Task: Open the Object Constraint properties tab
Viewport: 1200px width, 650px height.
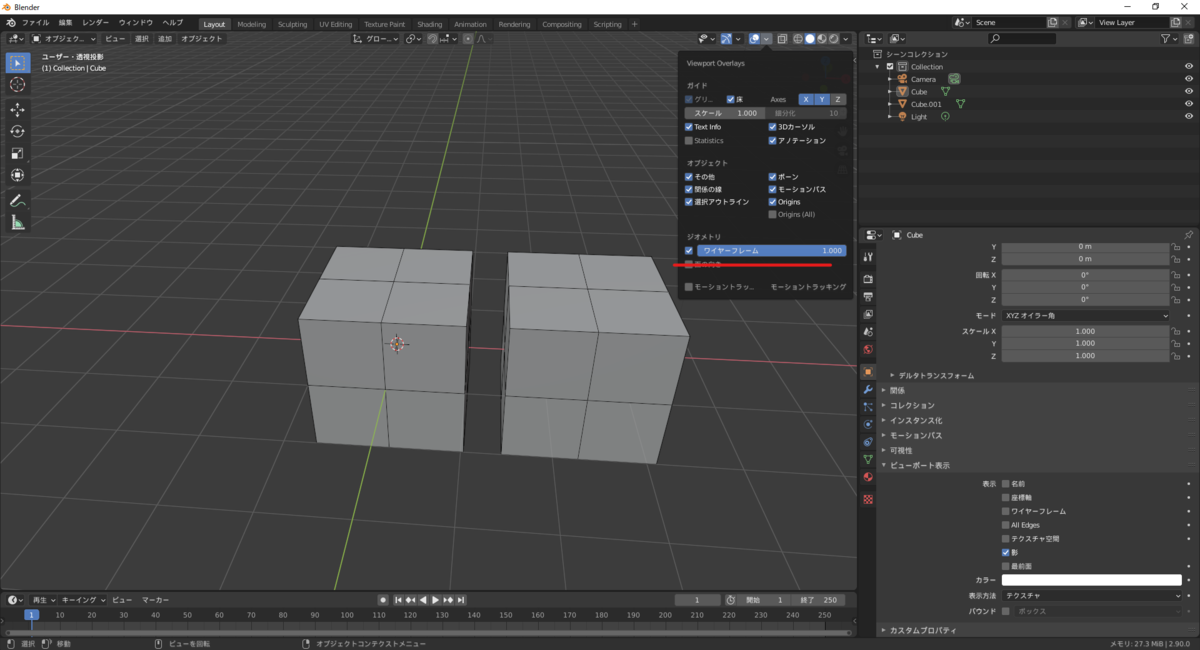Action: (x=868, y=442)
